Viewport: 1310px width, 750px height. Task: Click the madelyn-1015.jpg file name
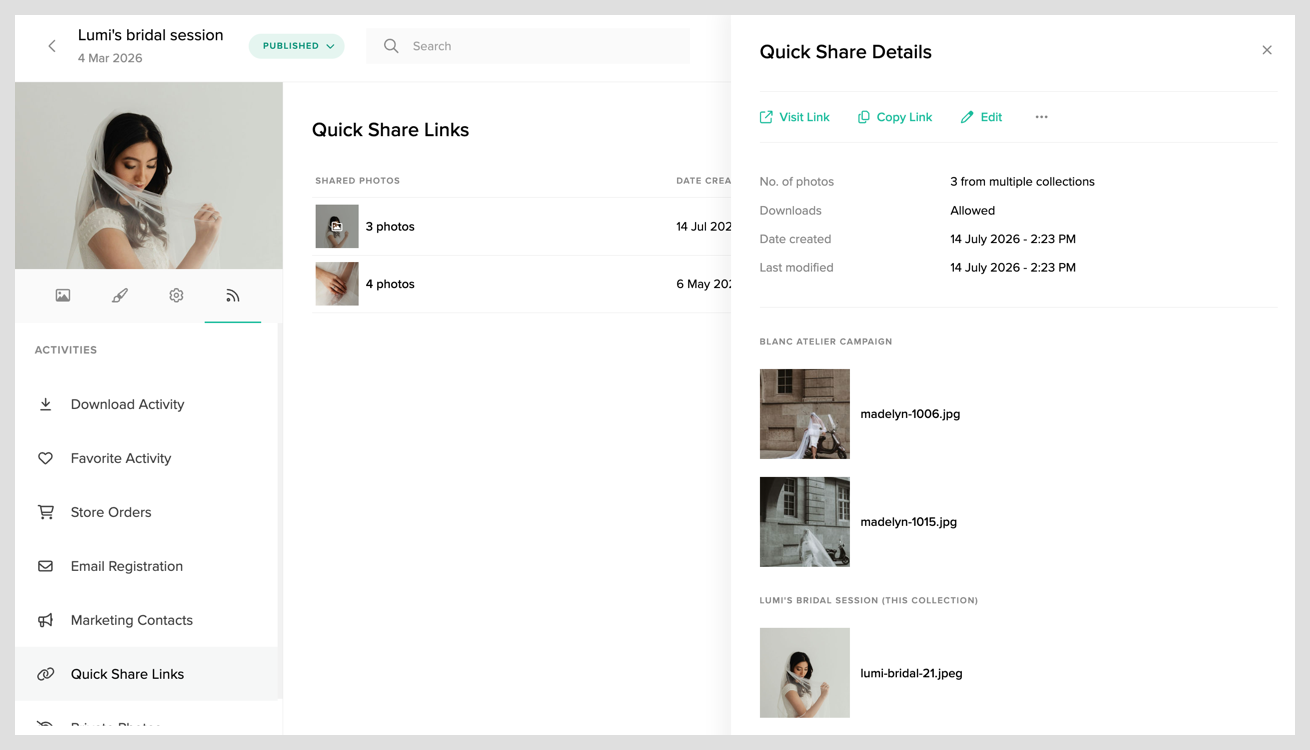point(909,522)
